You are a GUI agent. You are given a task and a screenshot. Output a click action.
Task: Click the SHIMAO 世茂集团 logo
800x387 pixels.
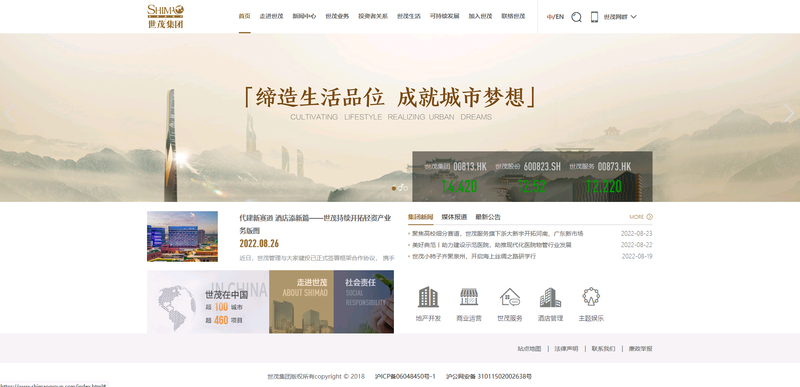(x=165, y=16)
